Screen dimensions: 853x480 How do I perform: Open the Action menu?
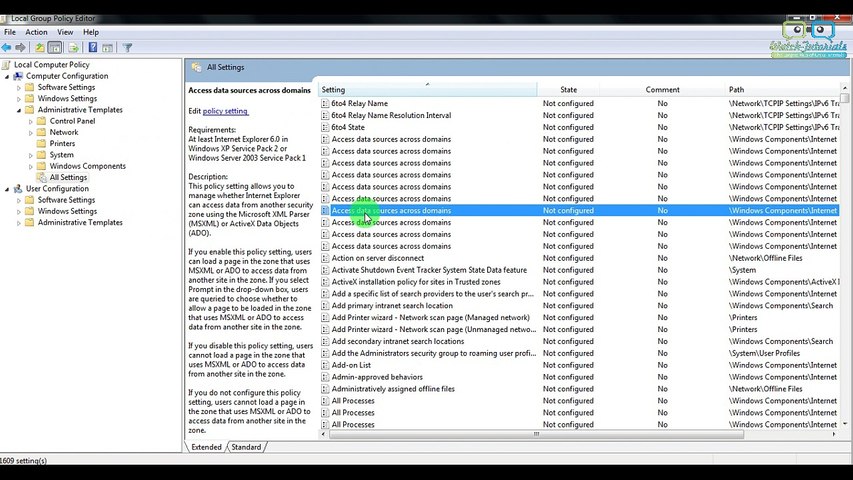(x=36, y=32)
